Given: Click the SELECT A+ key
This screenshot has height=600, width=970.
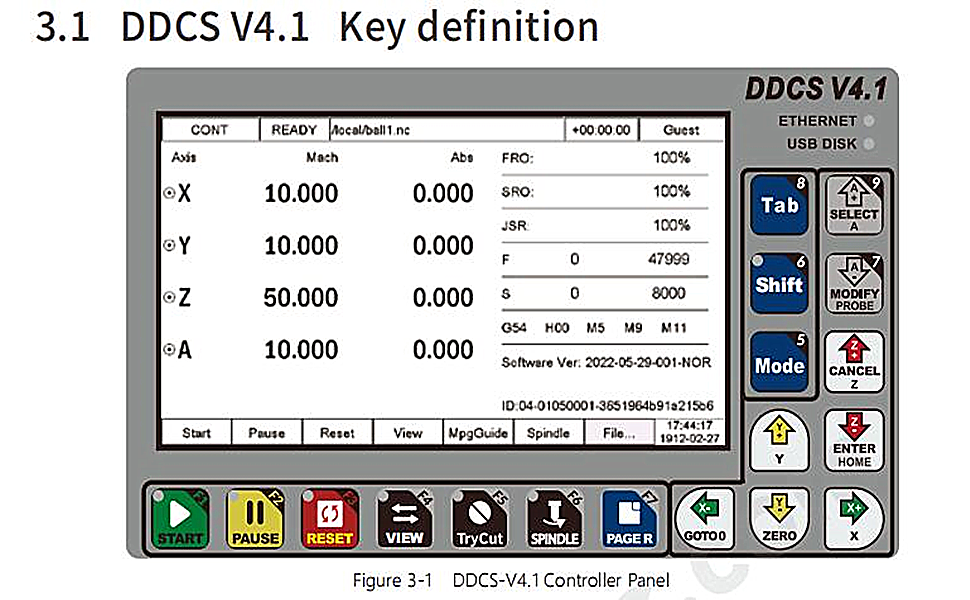Looking at the screenshot, I should (854, 205).
